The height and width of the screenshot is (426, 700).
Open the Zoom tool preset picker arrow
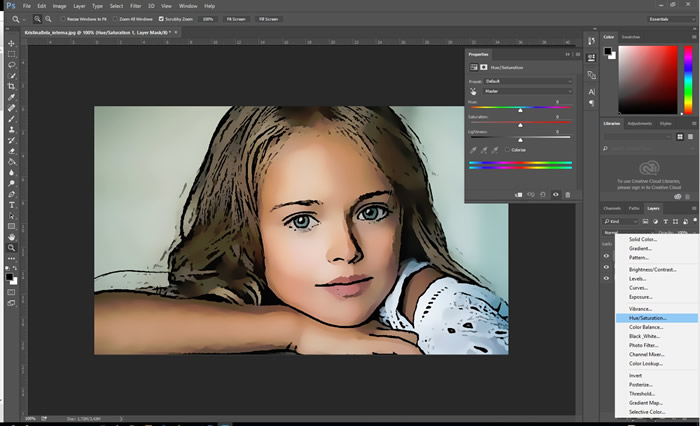(24, 19)
